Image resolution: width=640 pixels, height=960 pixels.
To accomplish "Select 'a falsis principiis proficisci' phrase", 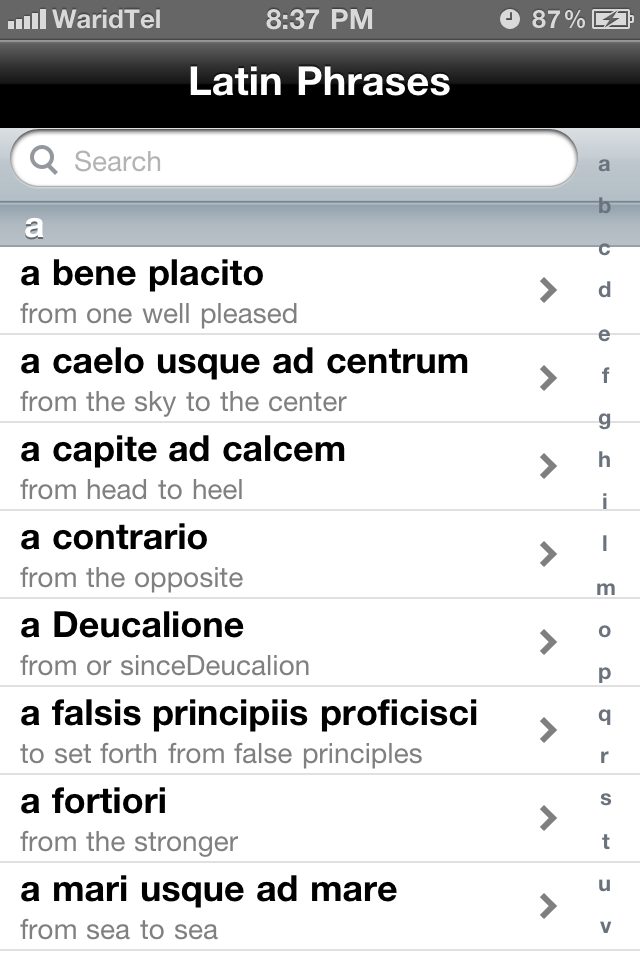I will (270, 730).
